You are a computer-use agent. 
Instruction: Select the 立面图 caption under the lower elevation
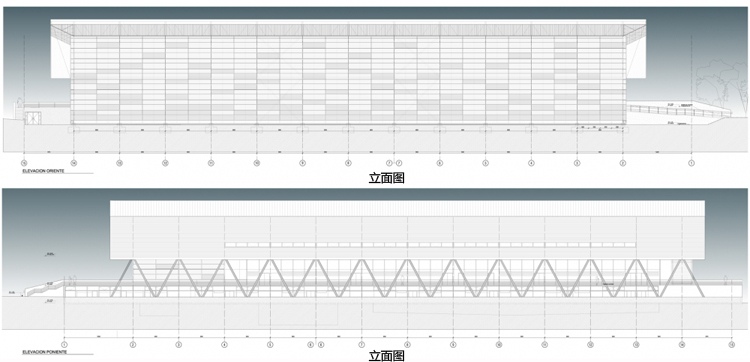[x=386, y=356]
